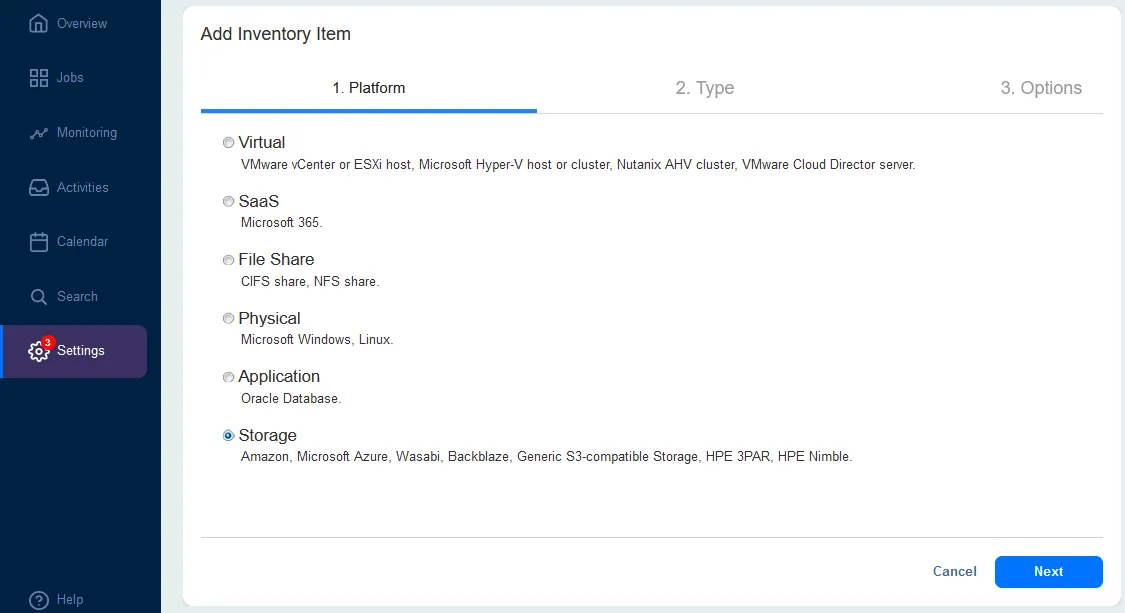
Task: Open the Overview dashboard icon
Action: click(x=37, y=23)
